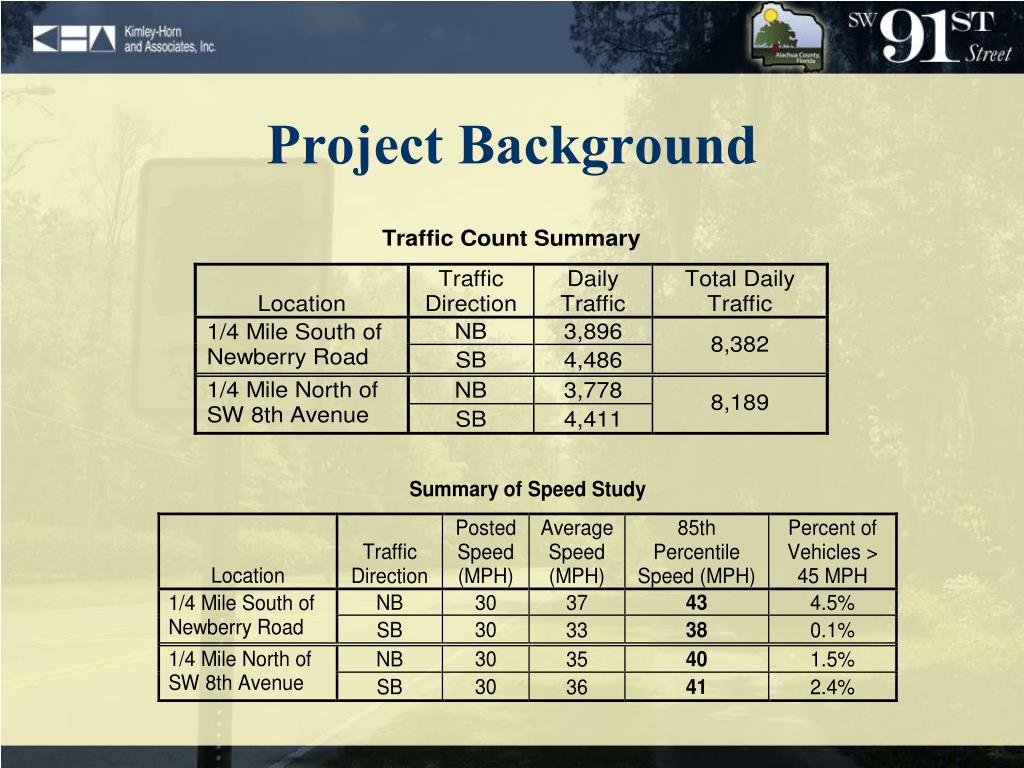Click the SW 91st Street logo
The image size is (1024, 768).
pyautogui.click(x=930, y=37)
